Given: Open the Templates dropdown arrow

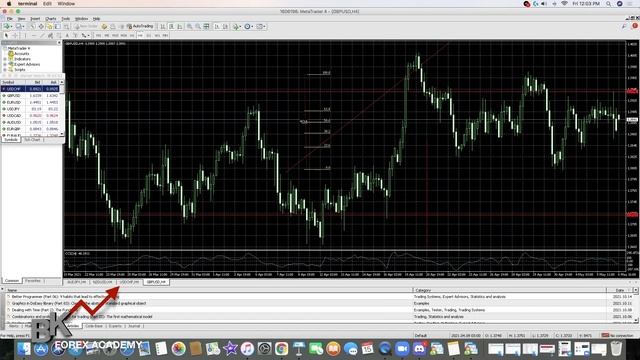Looking at the screenshot, I should point(264,26).
